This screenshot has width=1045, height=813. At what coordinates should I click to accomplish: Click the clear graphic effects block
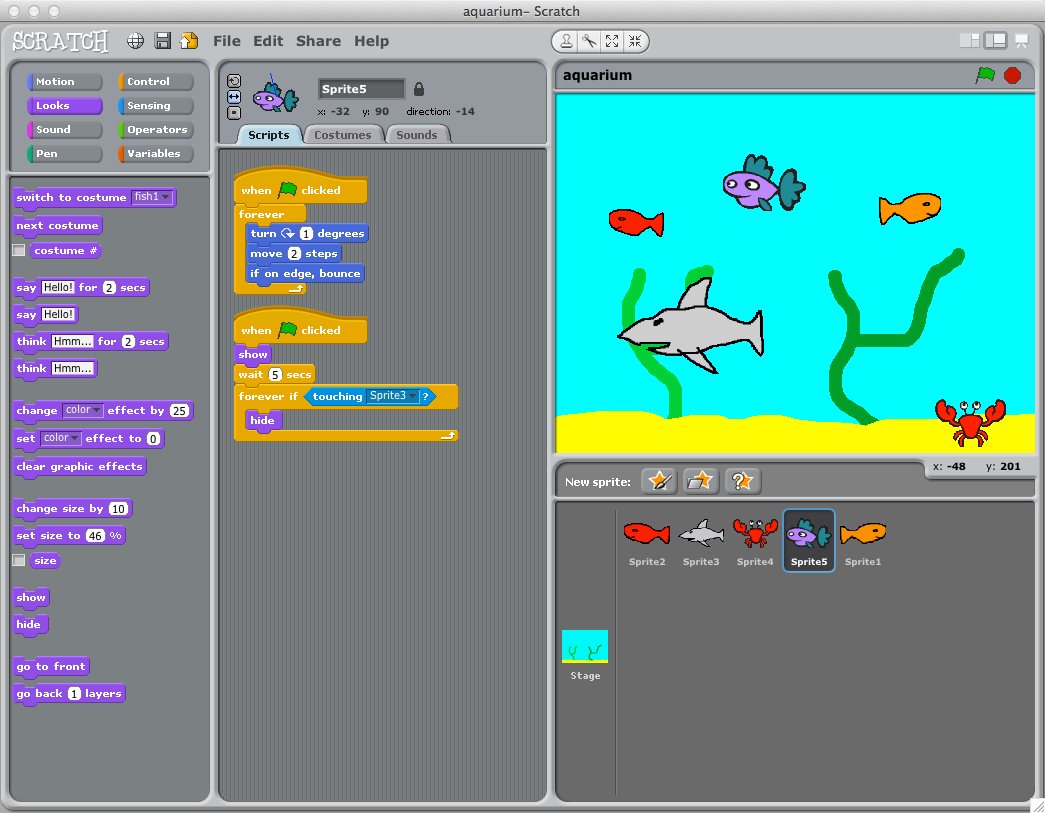pyautogui.click(x=79, y=466)
